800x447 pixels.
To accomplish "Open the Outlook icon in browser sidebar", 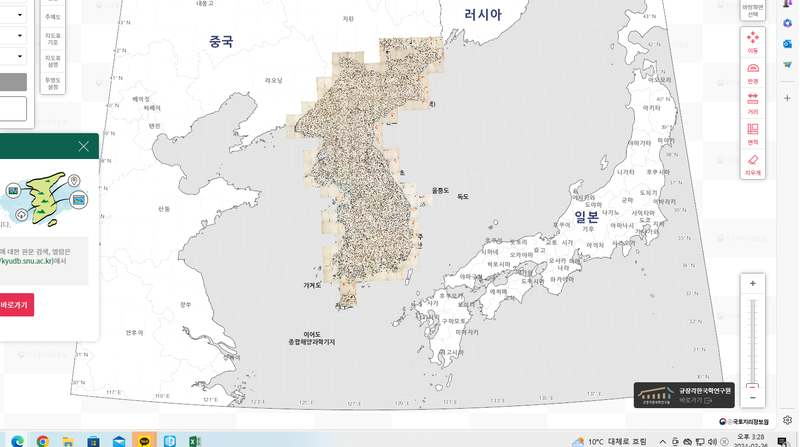I will coord(788,43).
